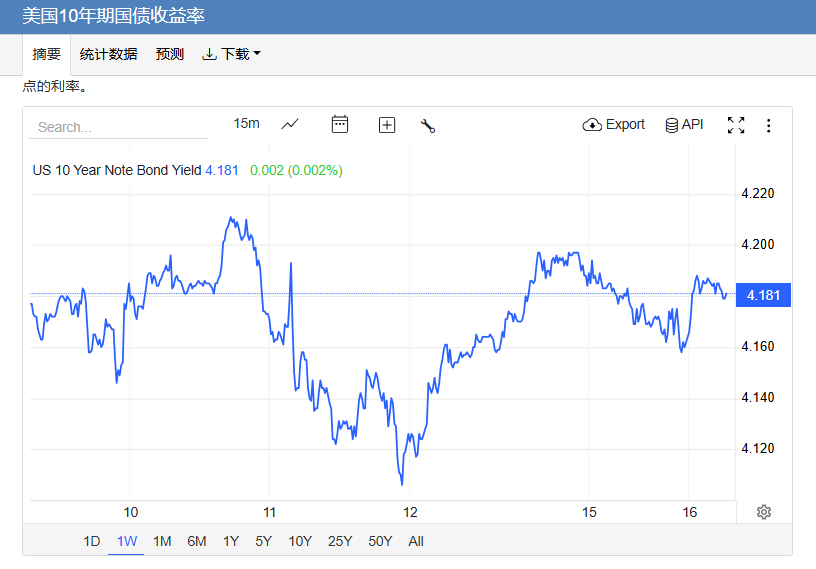The width and height of the screenshot is (816, 569).
Task: Show the All time range
Action: pyautogui.click(x=416, y=541)
